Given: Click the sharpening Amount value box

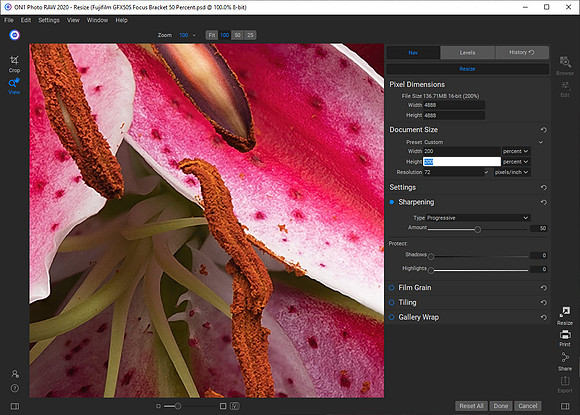Looking at the screenshot, I should [x=538, y=228].
